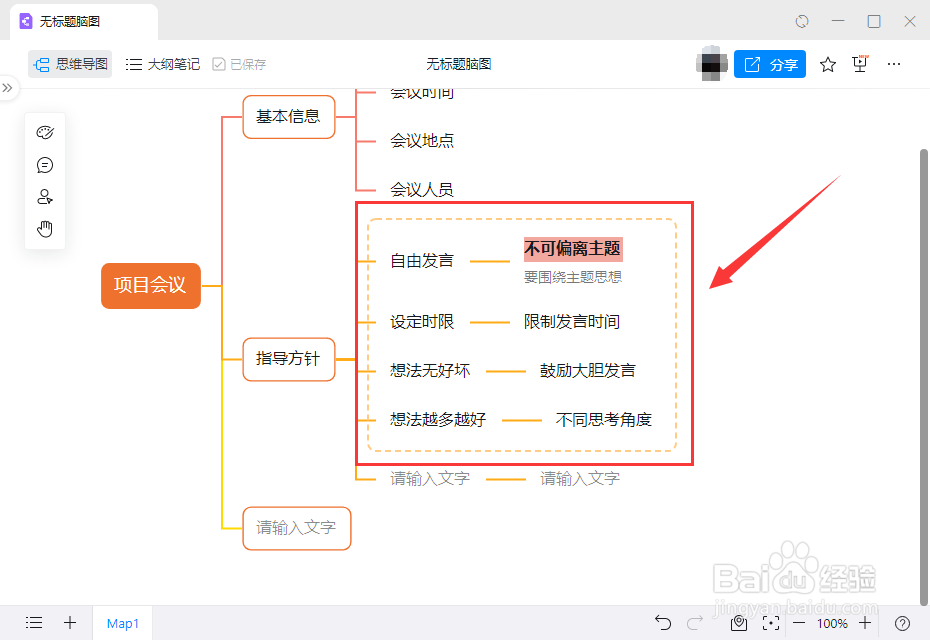Expand the collapsed left panel chevron
Image resolution: width=930 pixels, height=640 pixels.
(x=10, y=88)
